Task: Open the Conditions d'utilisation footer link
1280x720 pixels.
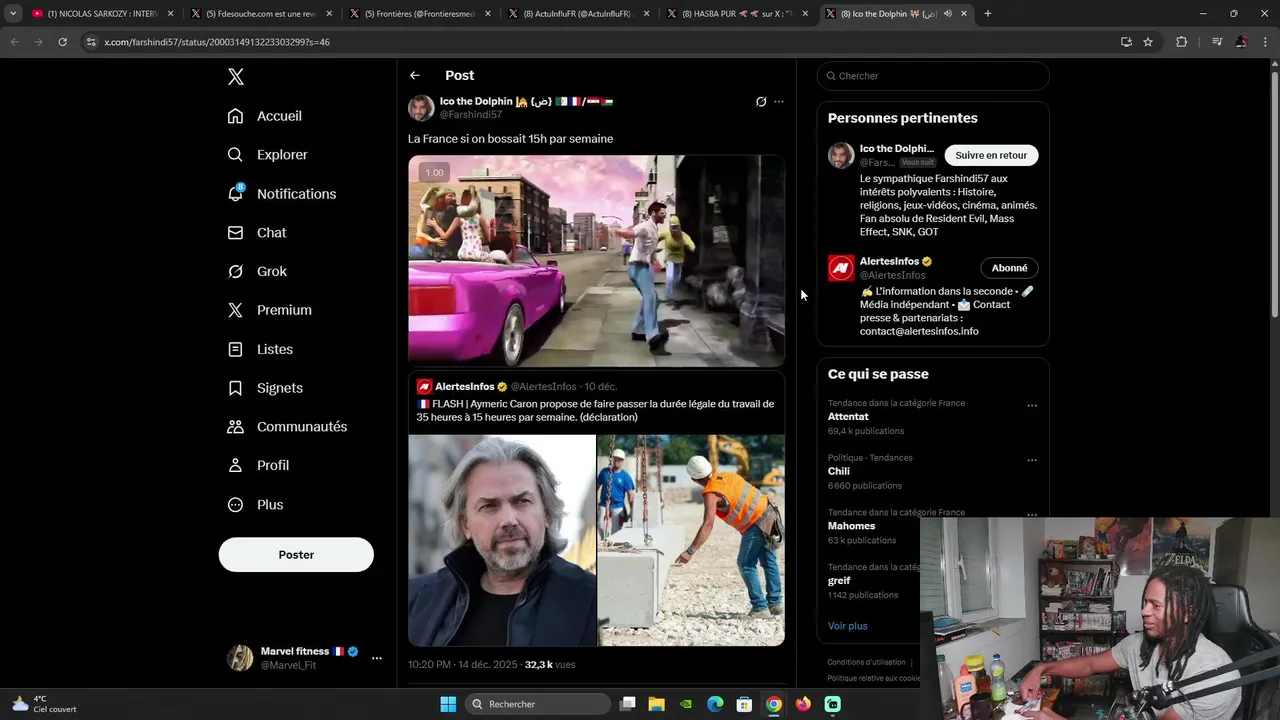Action: [x=866, y=662]
